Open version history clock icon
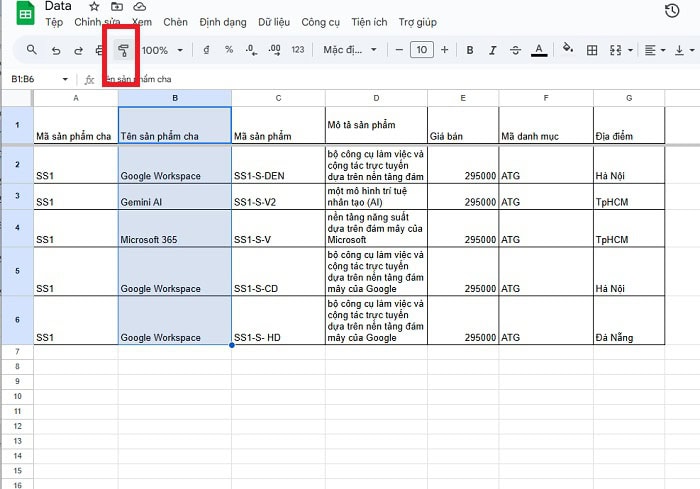This screenshot has width=700, height=489. coord(672,11)
